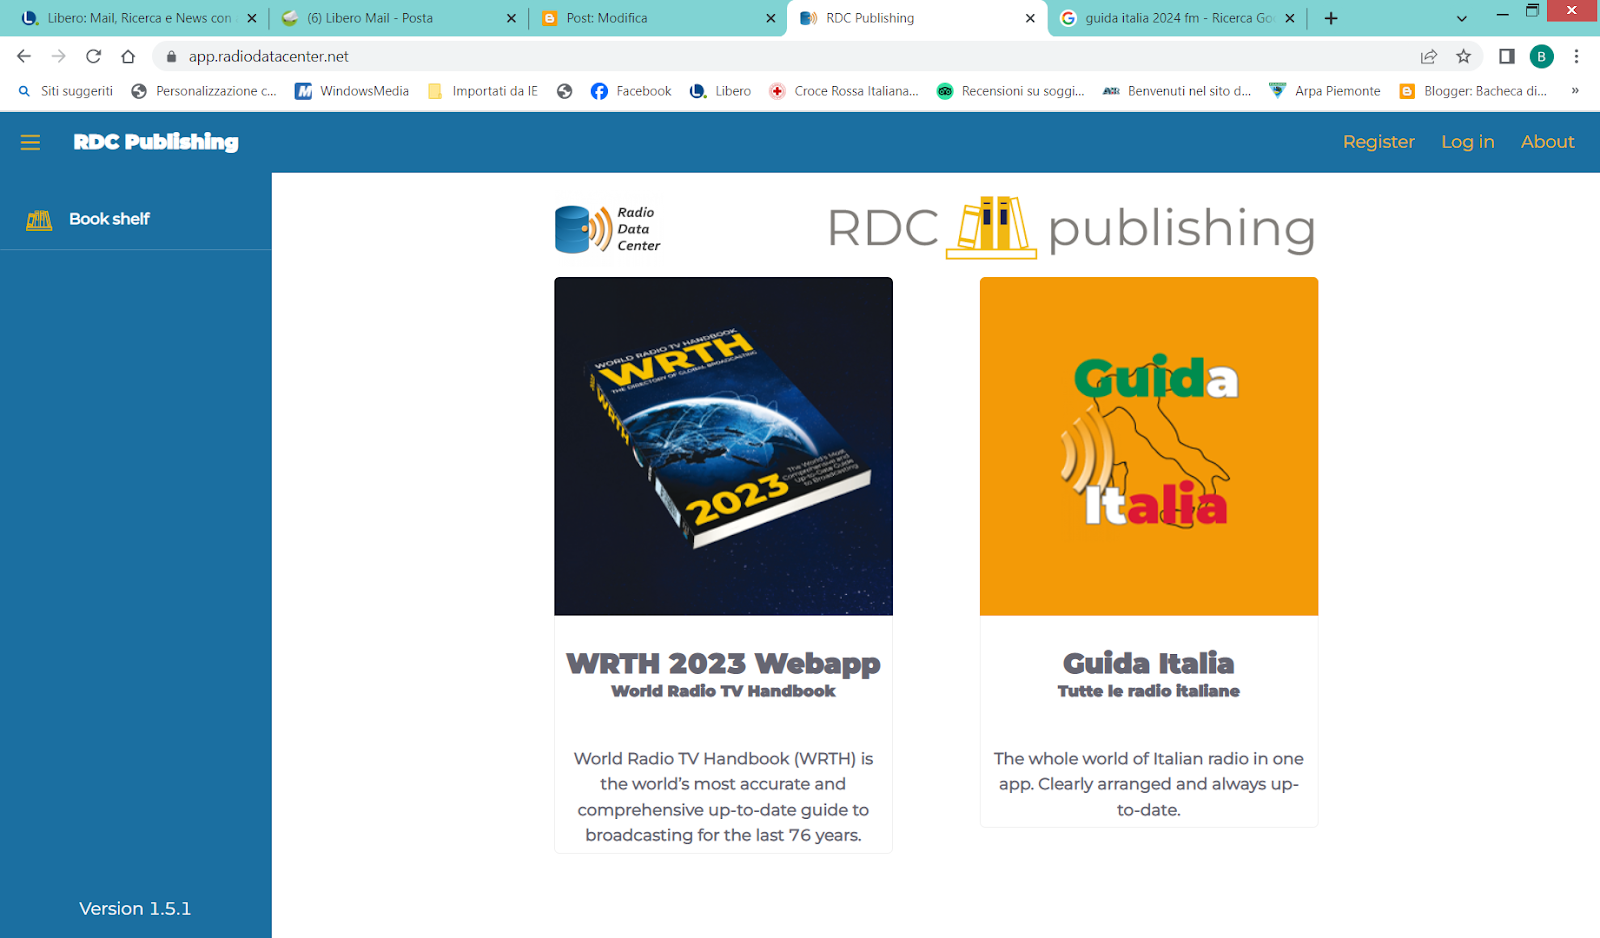1600x938 pixels.
Task: Click the globe icon bookmark
Action: coord(565,91)
